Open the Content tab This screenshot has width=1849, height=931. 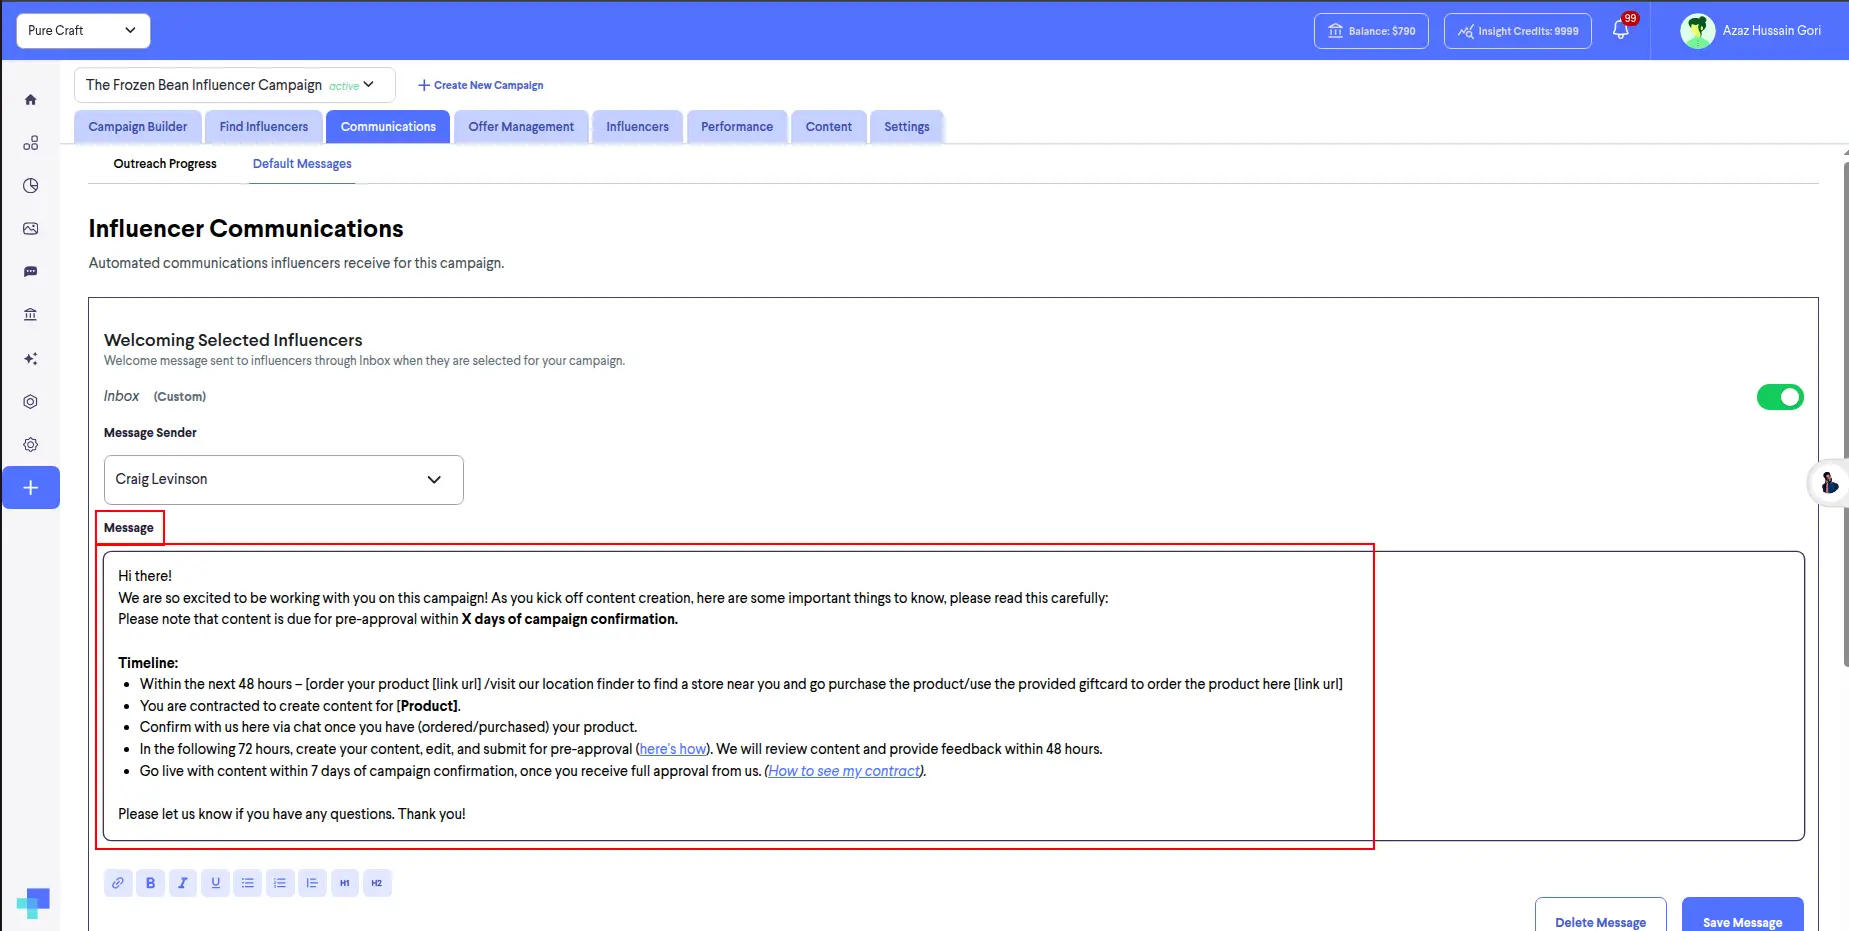click(829, 127)
